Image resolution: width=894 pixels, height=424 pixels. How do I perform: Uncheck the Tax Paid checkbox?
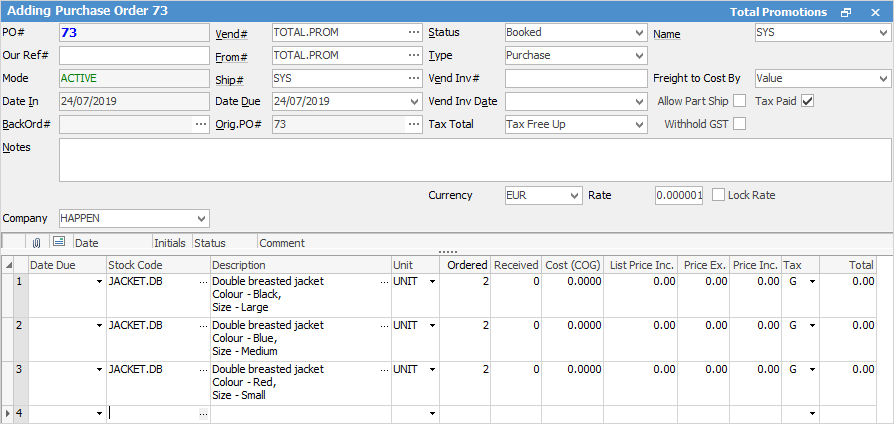[808, 101]
